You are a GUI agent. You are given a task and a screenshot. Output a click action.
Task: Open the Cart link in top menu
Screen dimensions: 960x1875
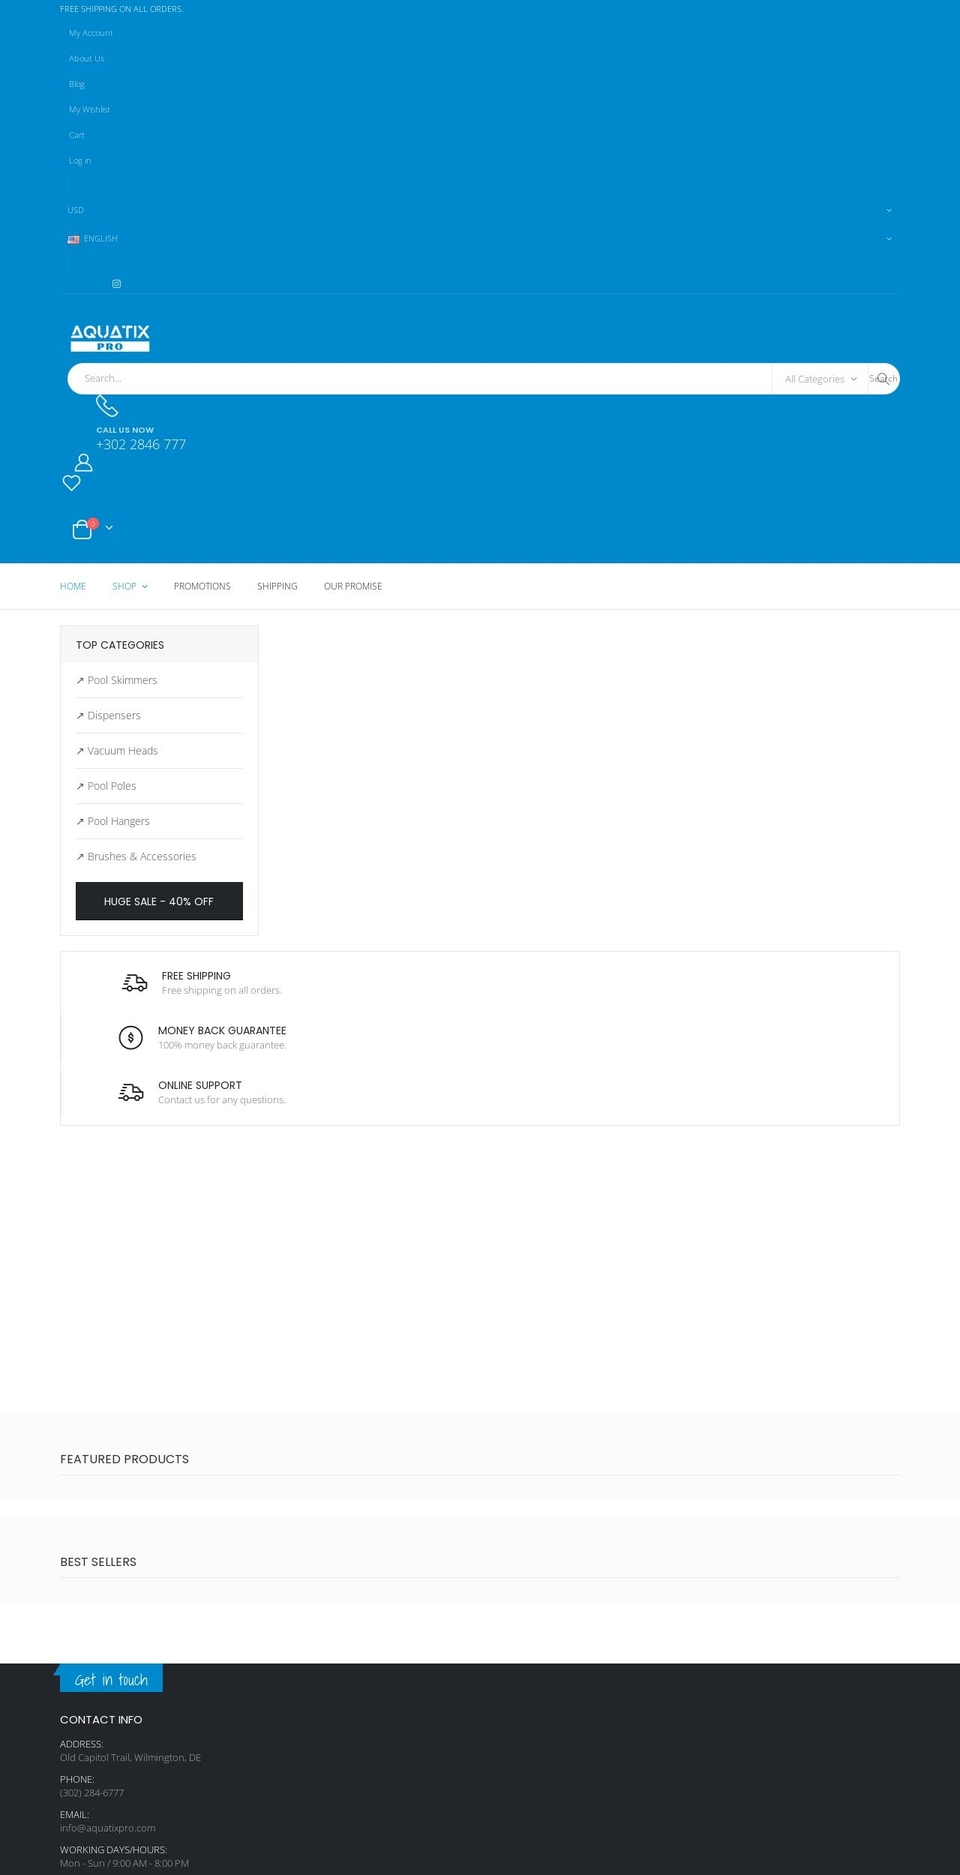77,135
